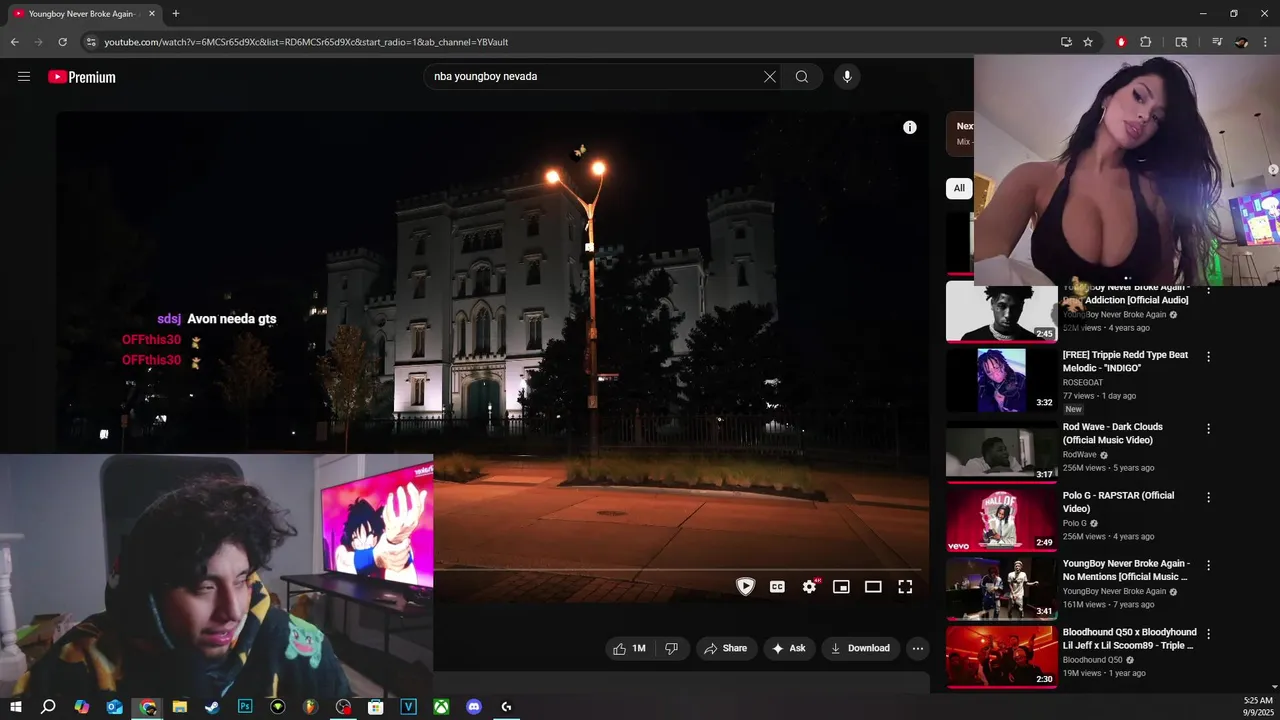
Task: Play the Drug Addiction Official Audio thumbnail
Action: coord(1001,312)
